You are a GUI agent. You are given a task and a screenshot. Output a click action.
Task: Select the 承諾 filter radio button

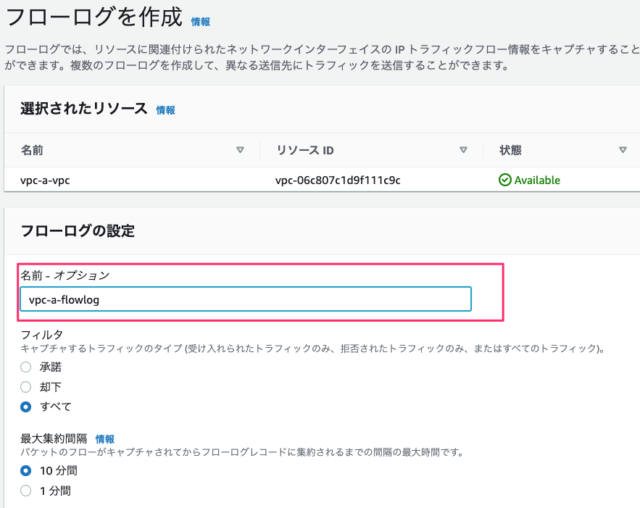coord(26,367)
